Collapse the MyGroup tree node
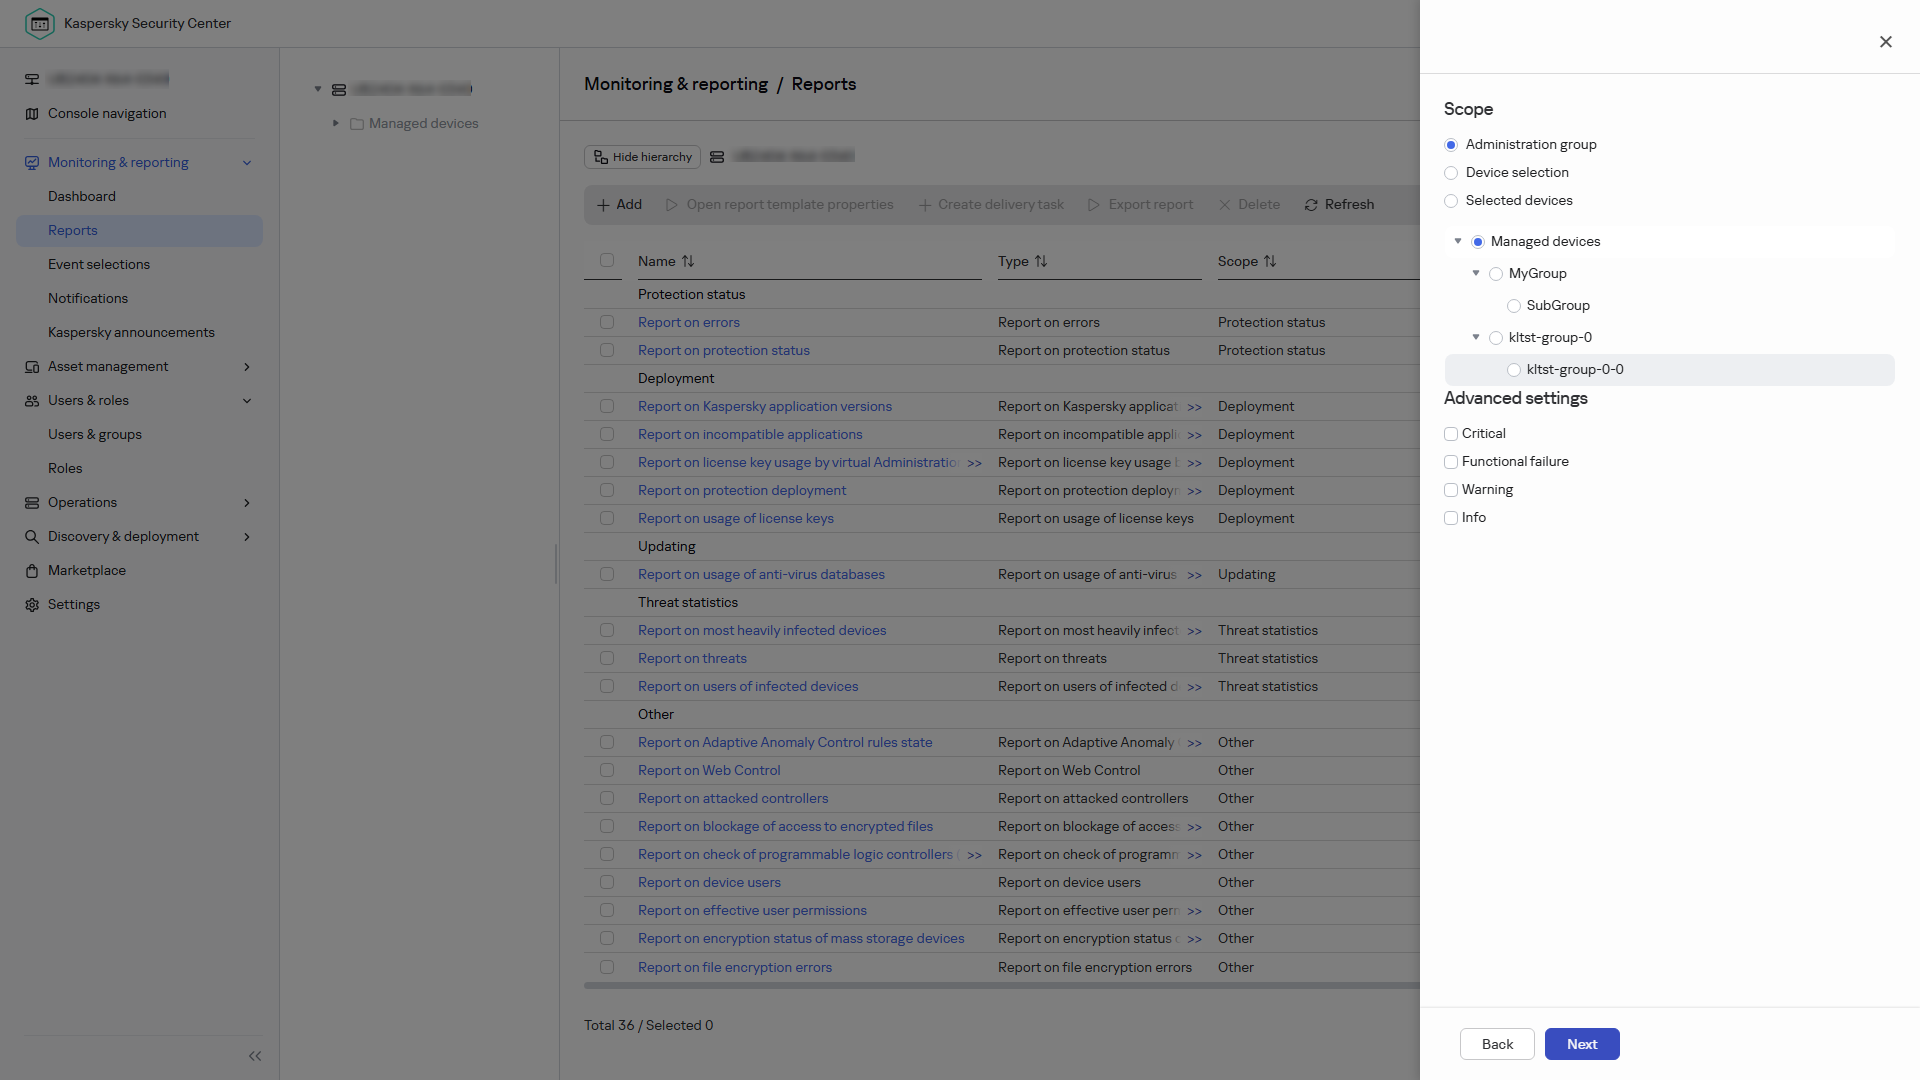The width and height of the screenshot is (1920, 1080). coord(1476,273)
